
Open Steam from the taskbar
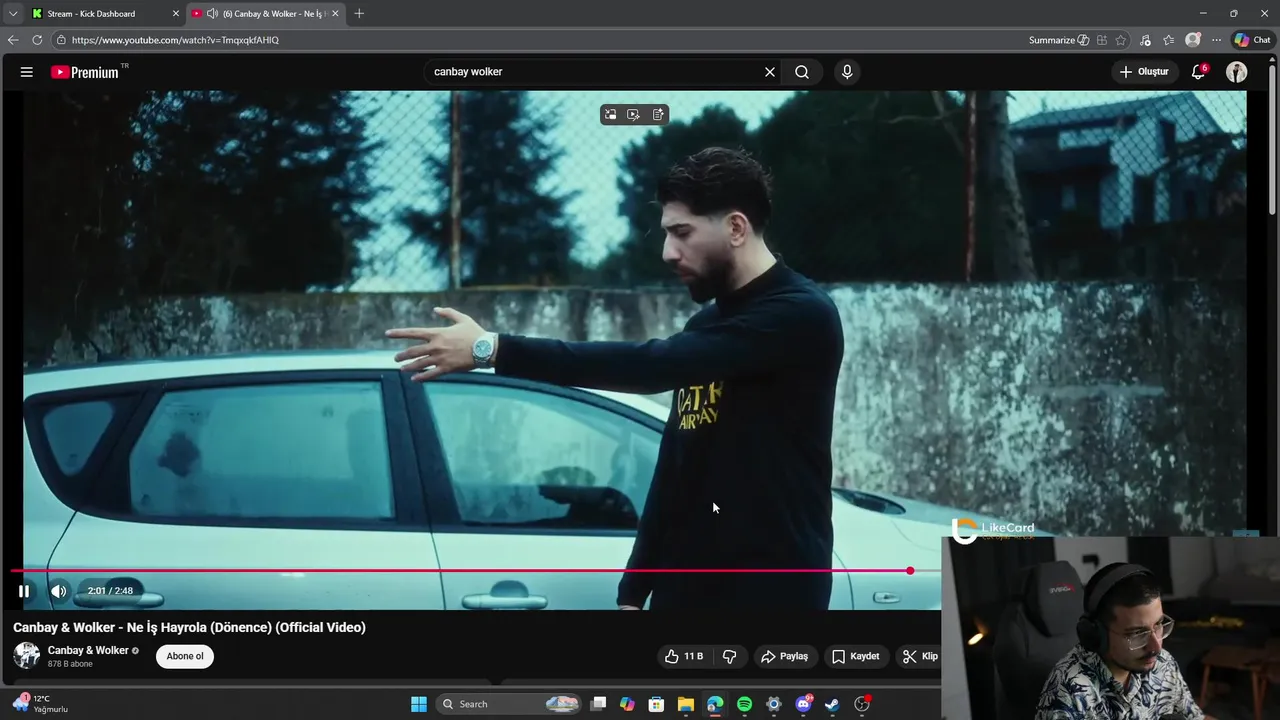[x=832, y=704]
